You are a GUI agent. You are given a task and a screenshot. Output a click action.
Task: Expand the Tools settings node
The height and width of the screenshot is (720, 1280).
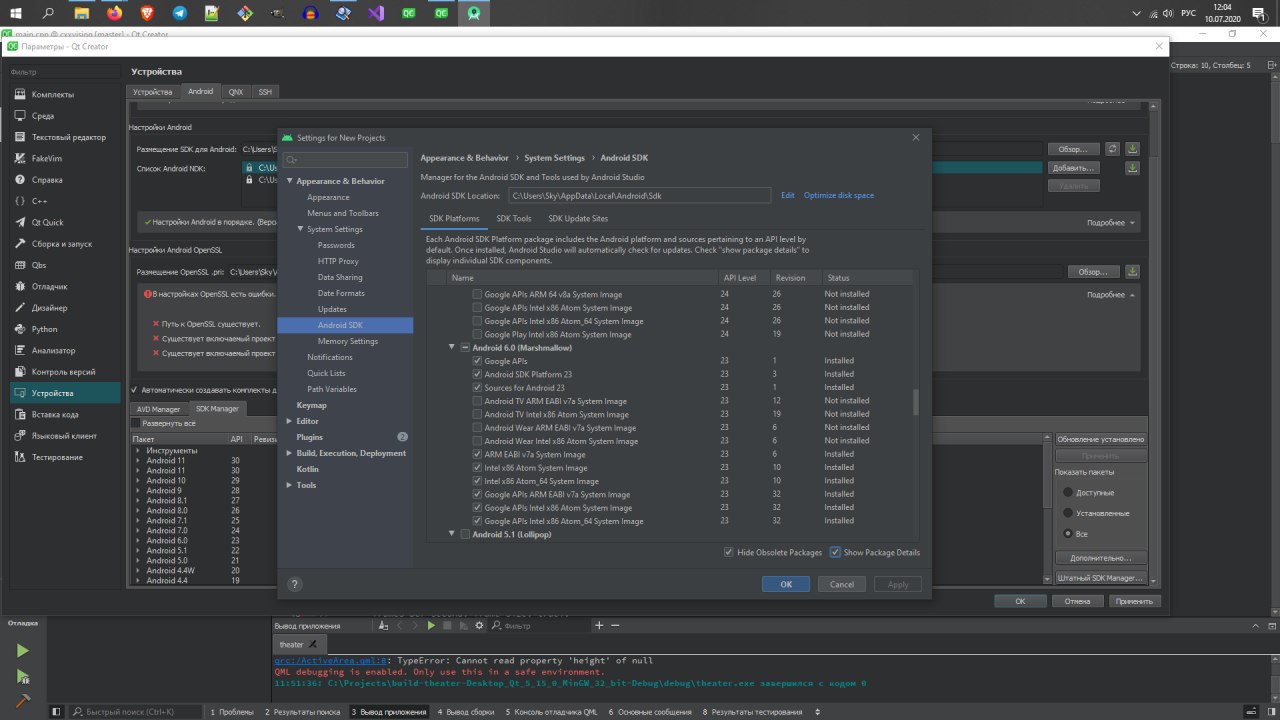(x=290, y=485)
